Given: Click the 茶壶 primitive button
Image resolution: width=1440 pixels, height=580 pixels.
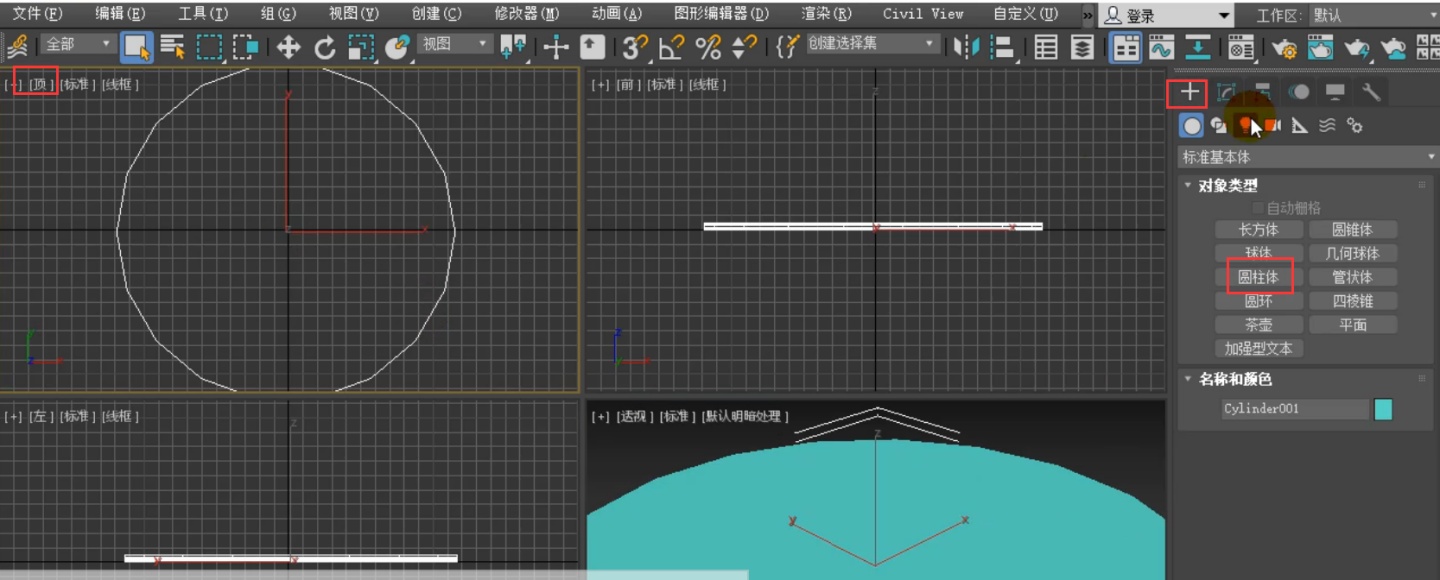Looking at the screenshot, I should tap(1259, 325).
